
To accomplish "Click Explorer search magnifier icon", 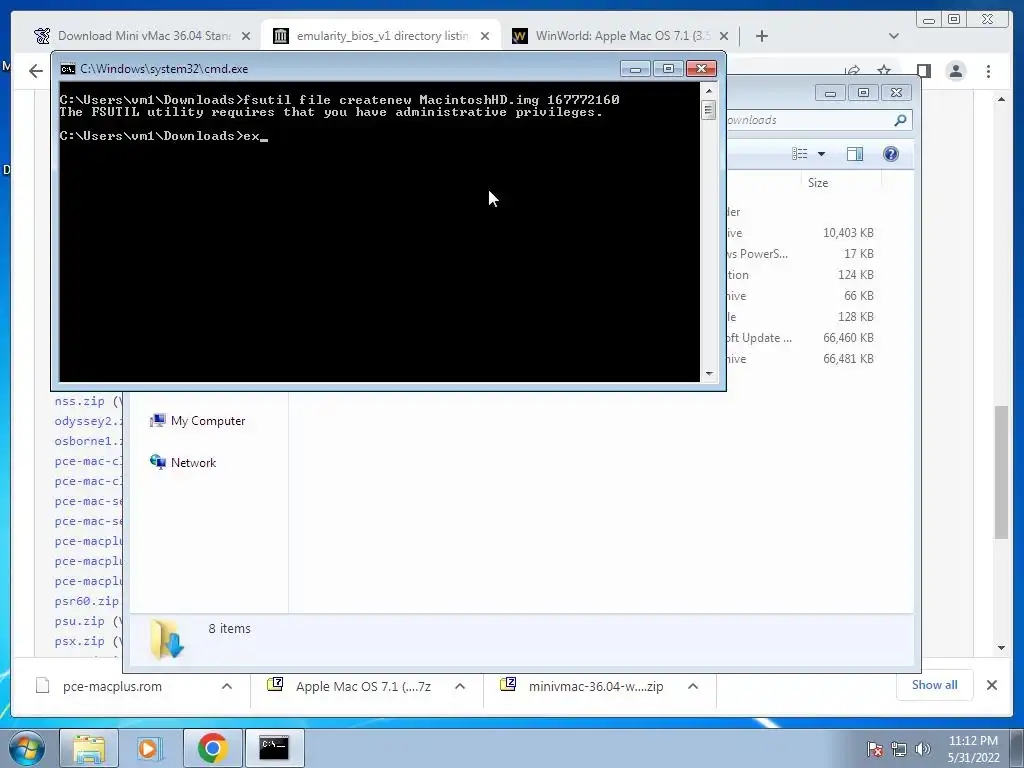I will (x=901, y=120).
